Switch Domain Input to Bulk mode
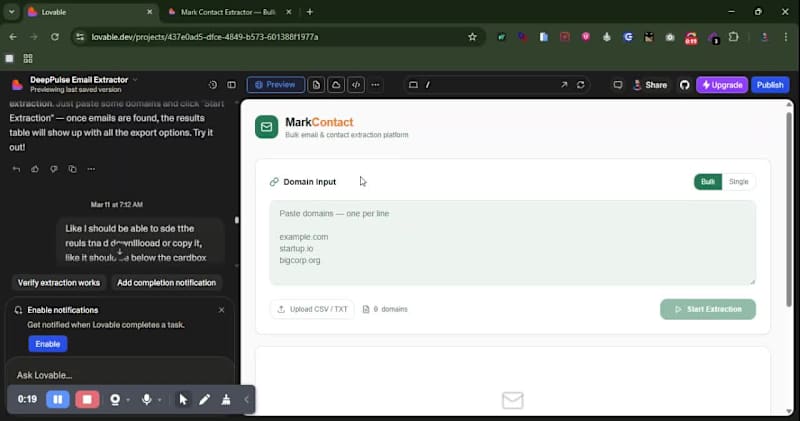Image resolution: width=800 pixels, height=421 pixels. click(x=708, y=182)
